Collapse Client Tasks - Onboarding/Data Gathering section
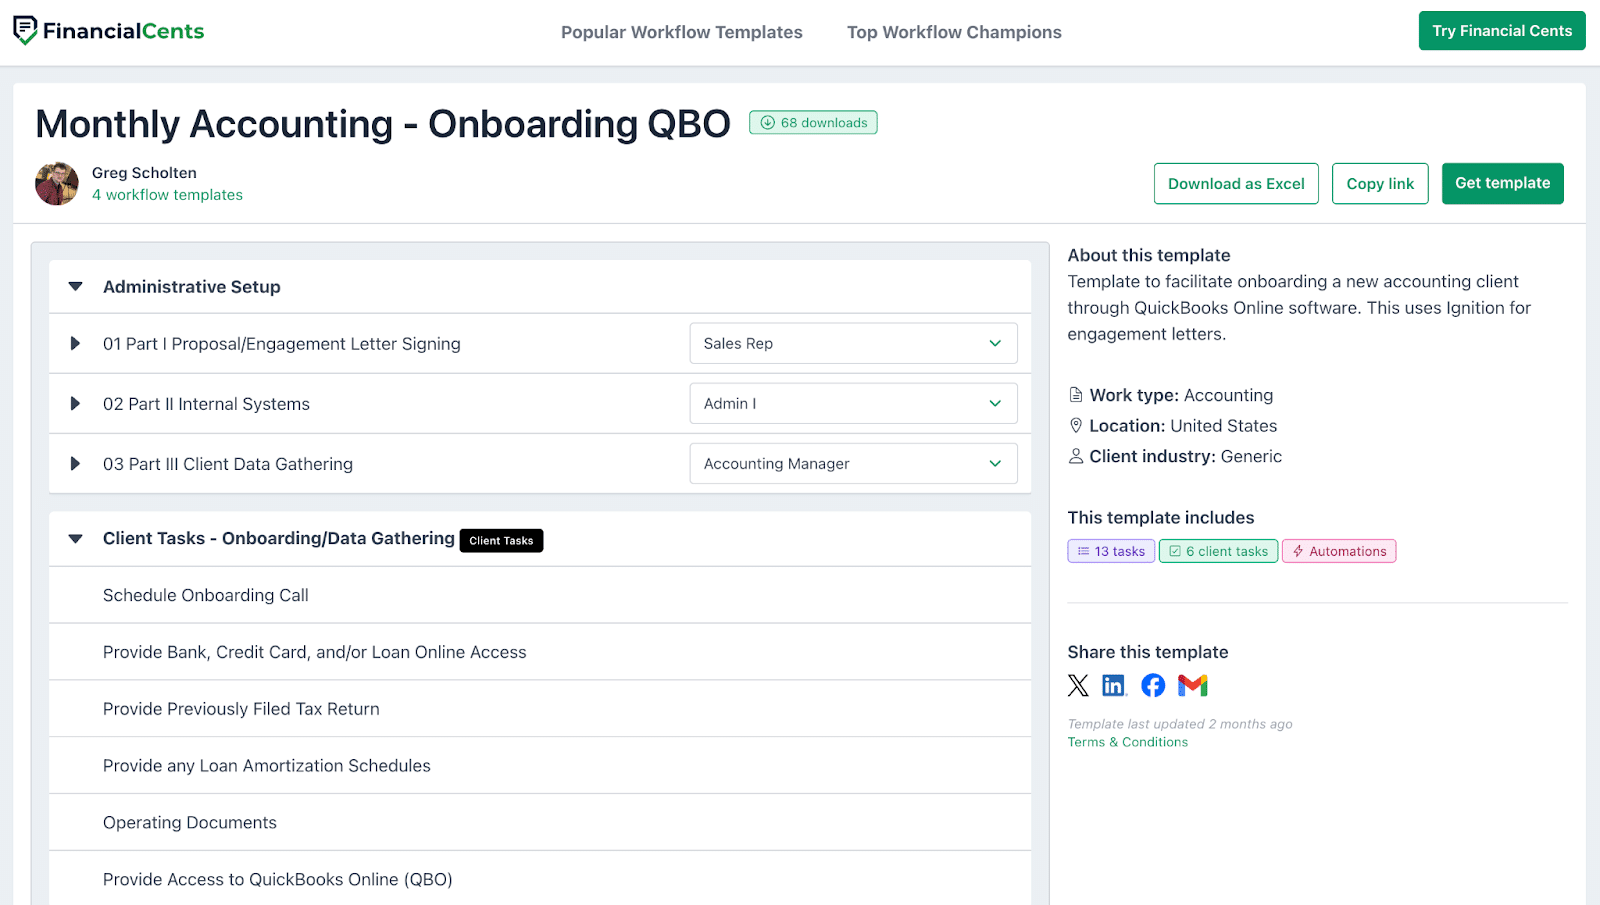The height and width of the screenshot is (905, 1600). pos(75,539)
